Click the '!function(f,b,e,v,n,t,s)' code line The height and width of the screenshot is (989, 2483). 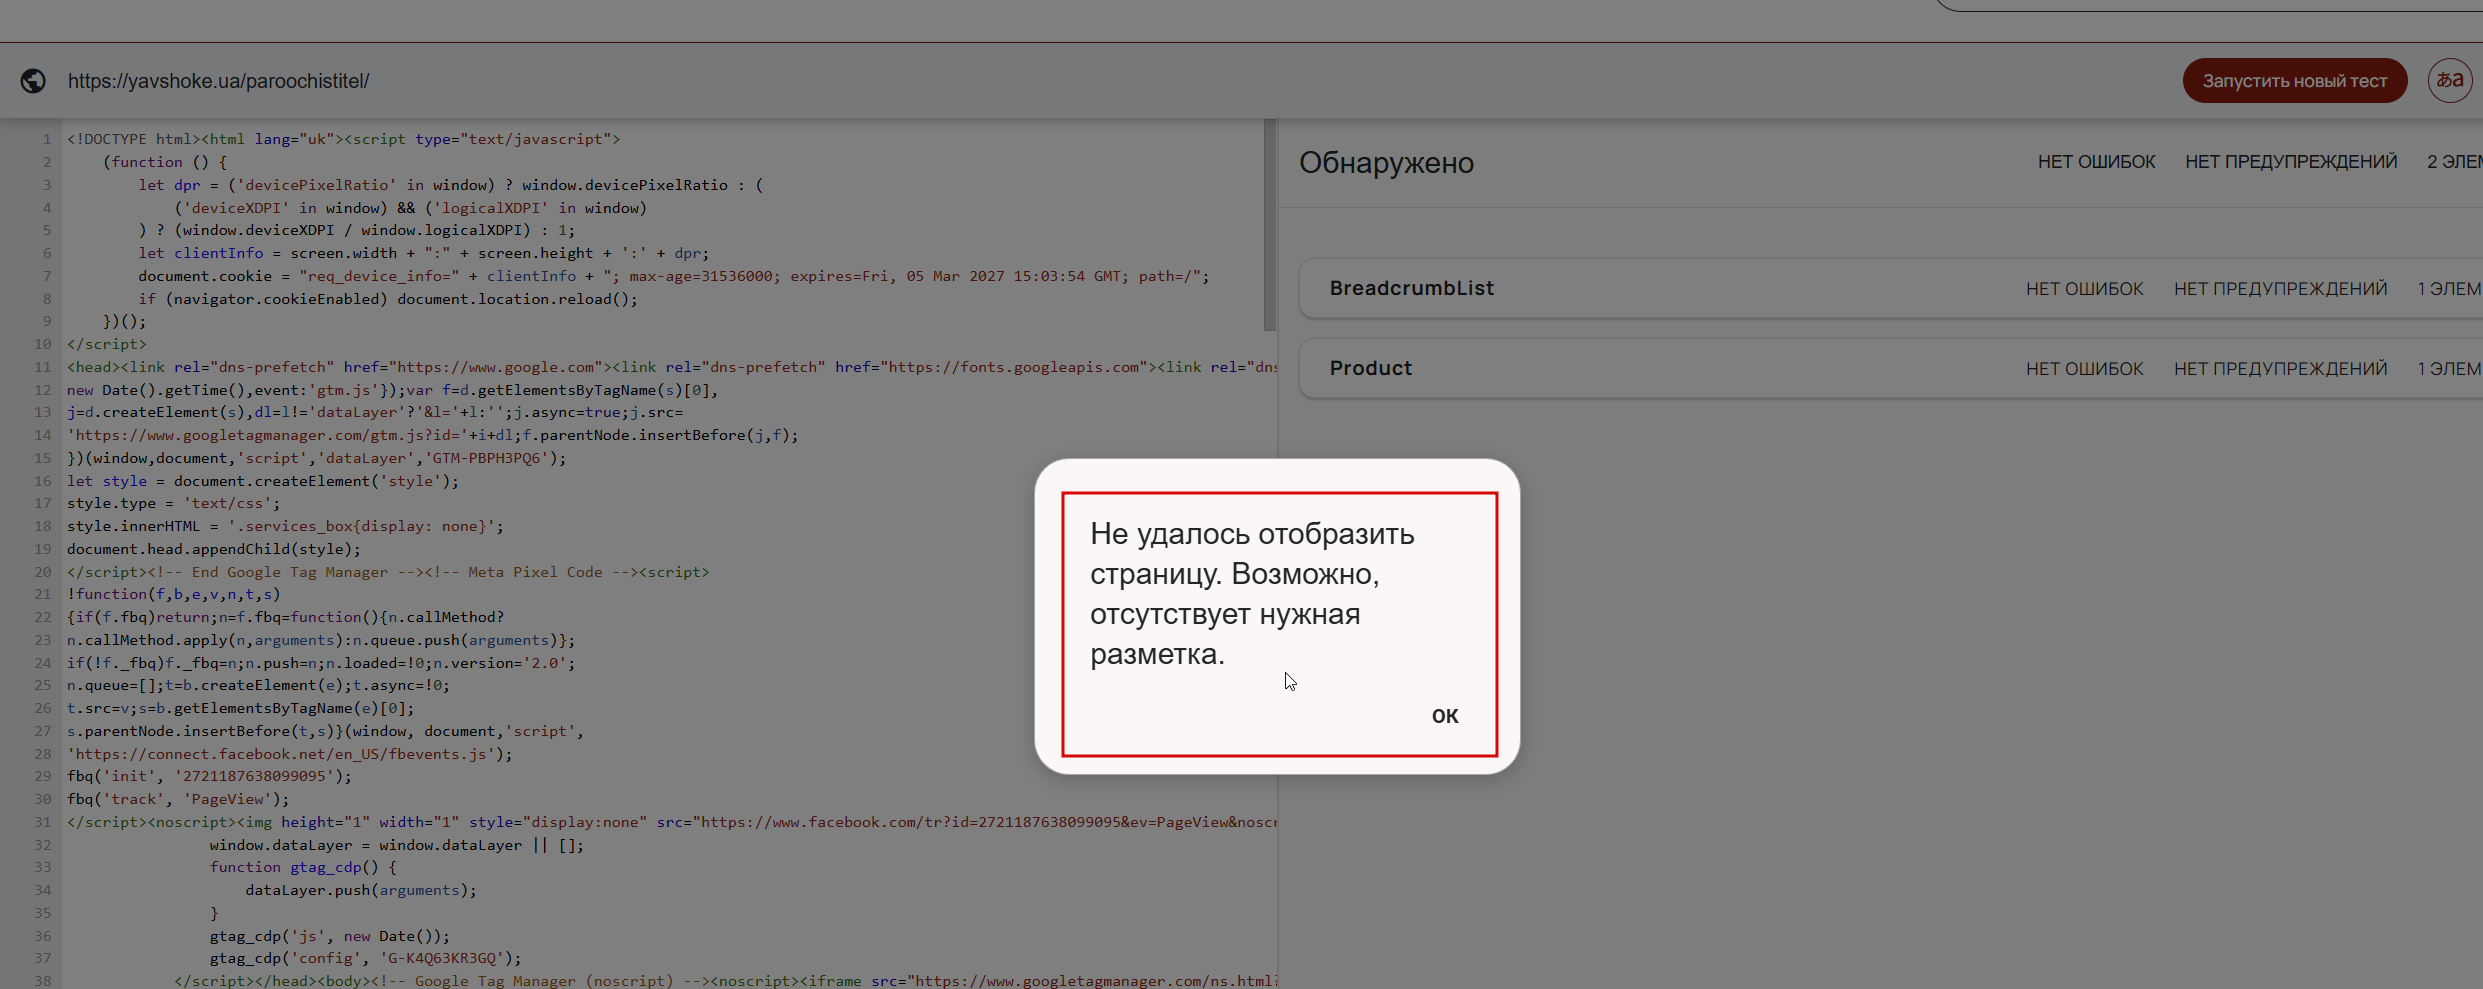174,594
